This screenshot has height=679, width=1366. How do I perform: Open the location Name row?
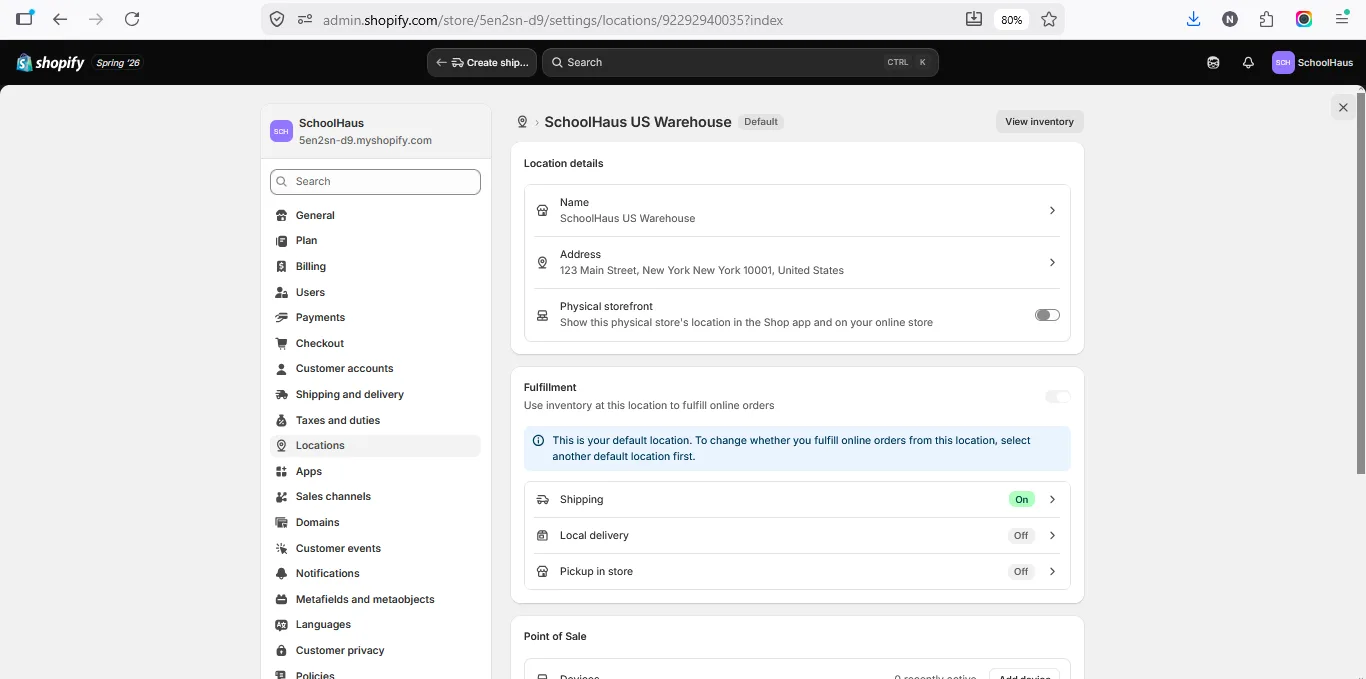coord(797,210)
